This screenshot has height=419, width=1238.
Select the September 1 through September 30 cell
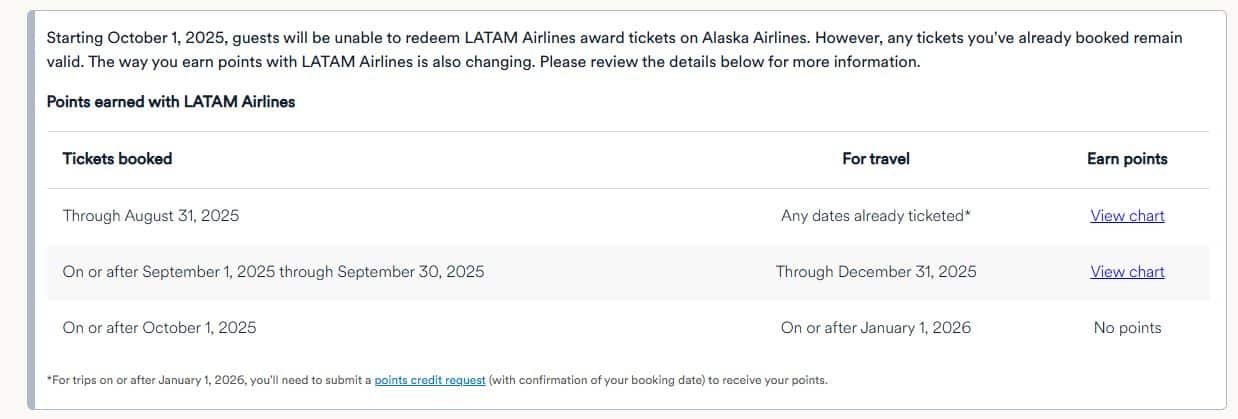click(273, 272)
